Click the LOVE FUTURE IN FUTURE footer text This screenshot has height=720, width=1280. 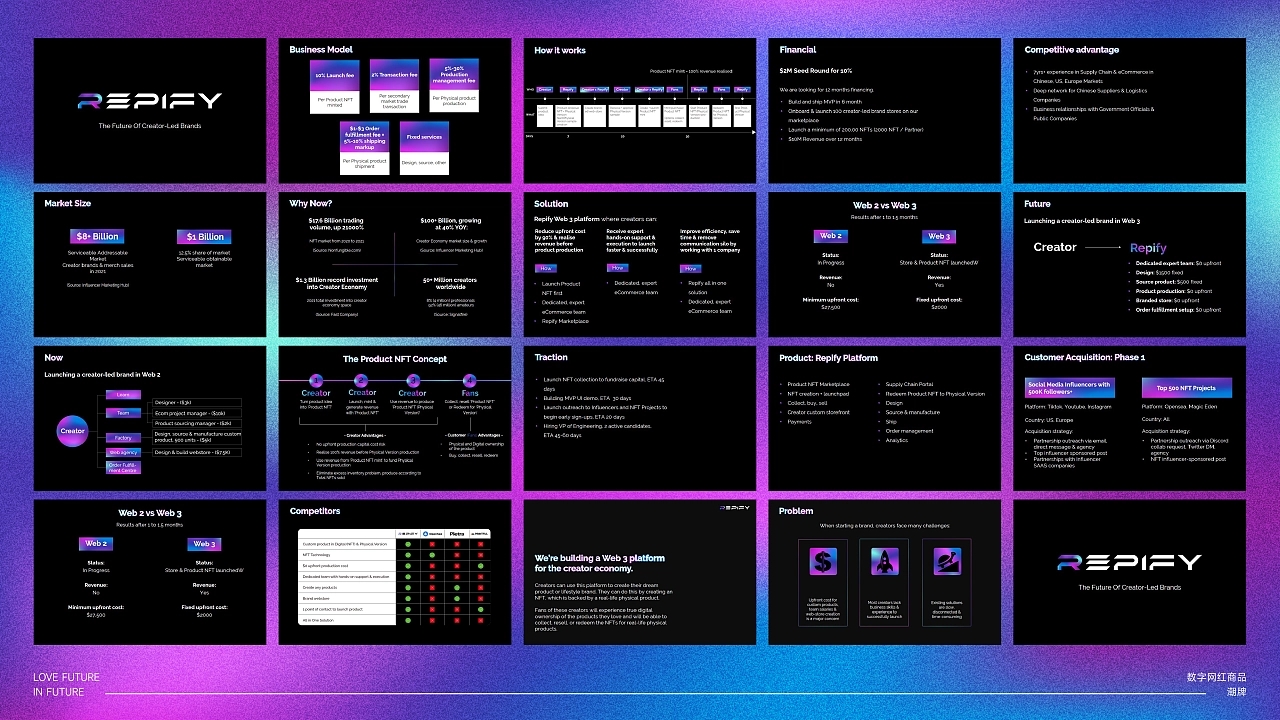66,684
